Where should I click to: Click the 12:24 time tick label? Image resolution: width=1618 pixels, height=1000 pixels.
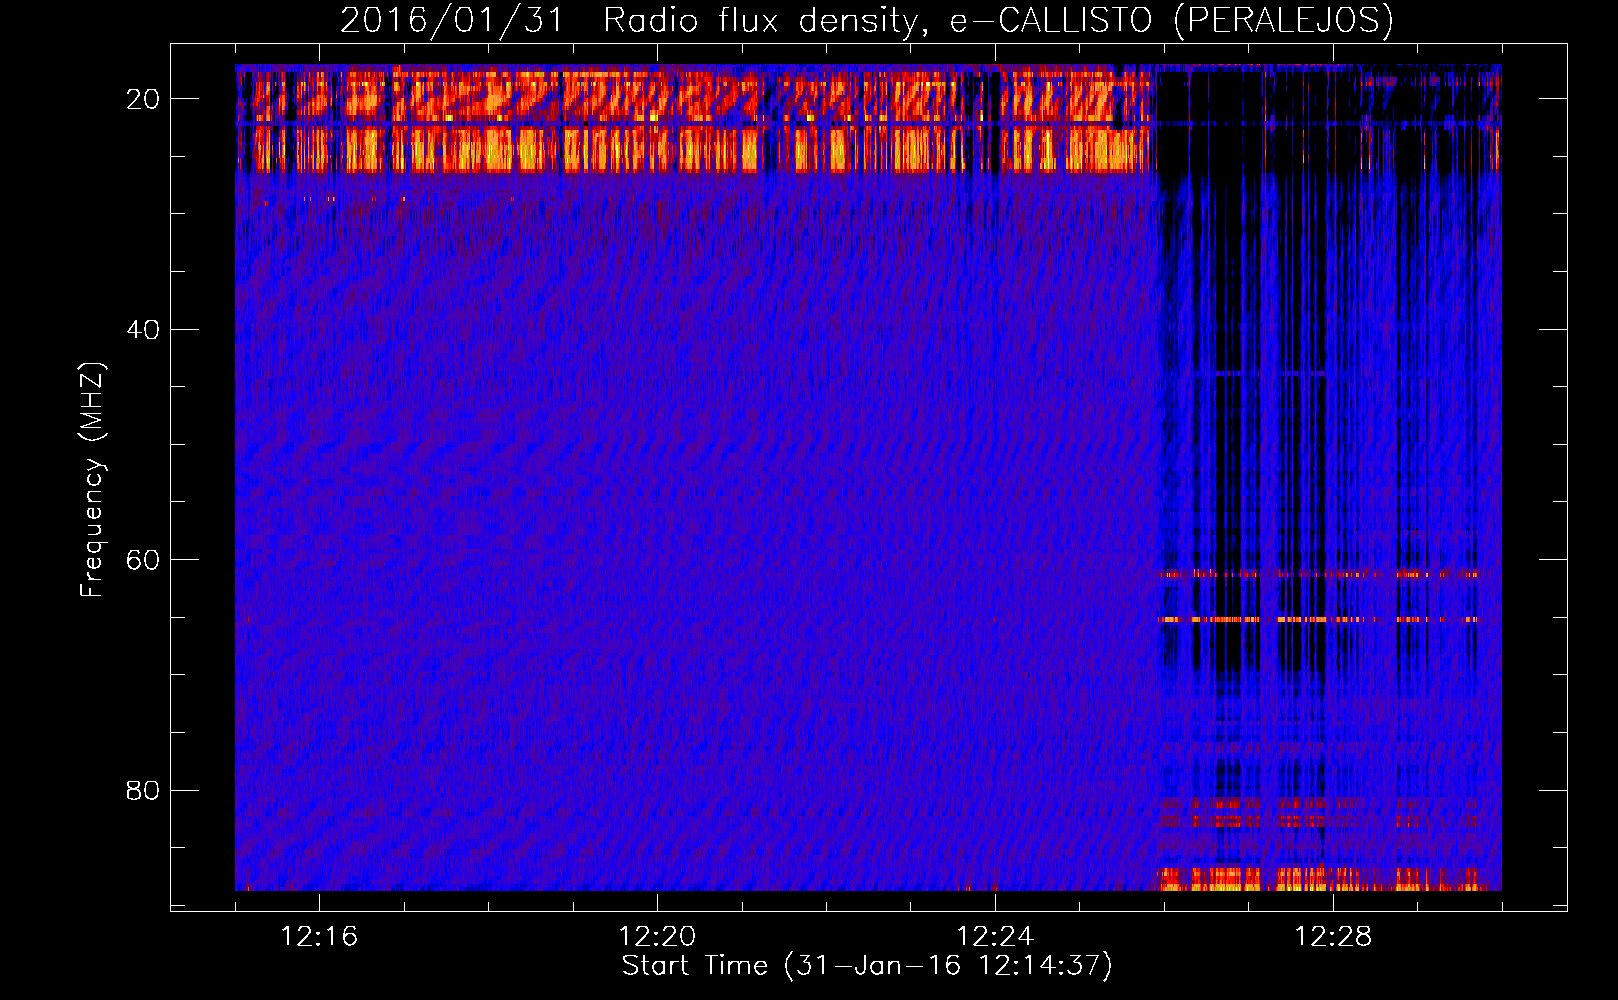point(995,937)
